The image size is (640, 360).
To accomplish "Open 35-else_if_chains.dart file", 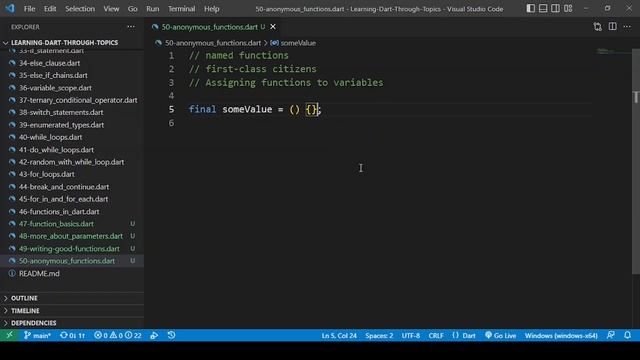I will pyautogui.click(x=72, y=75).
